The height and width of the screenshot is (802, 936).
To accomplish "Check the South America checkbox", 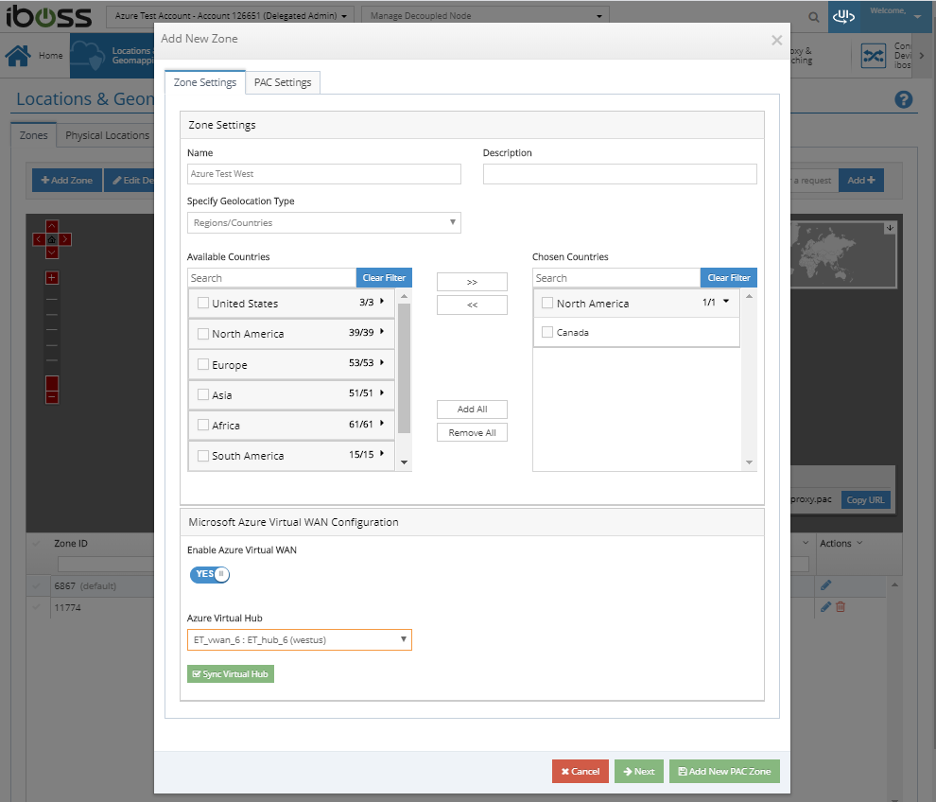I will (x=203, y=455).
